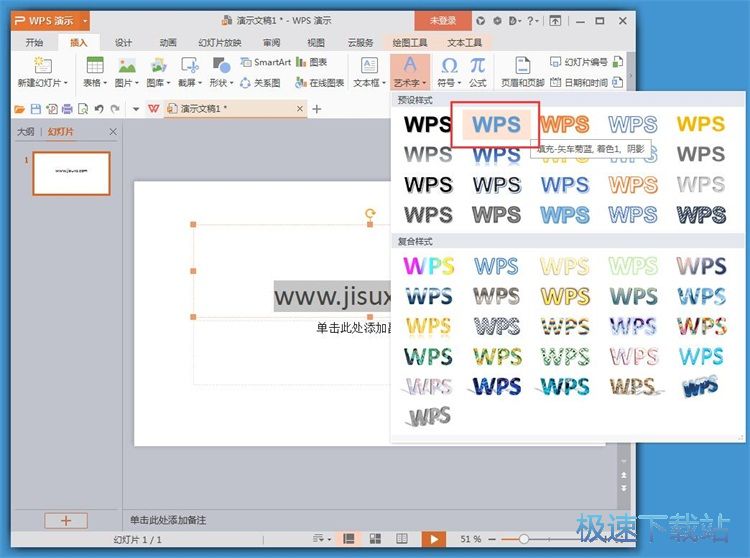Open 在线图表 (online charts)
The image size is (750, 558).
[x=320, y=83]
